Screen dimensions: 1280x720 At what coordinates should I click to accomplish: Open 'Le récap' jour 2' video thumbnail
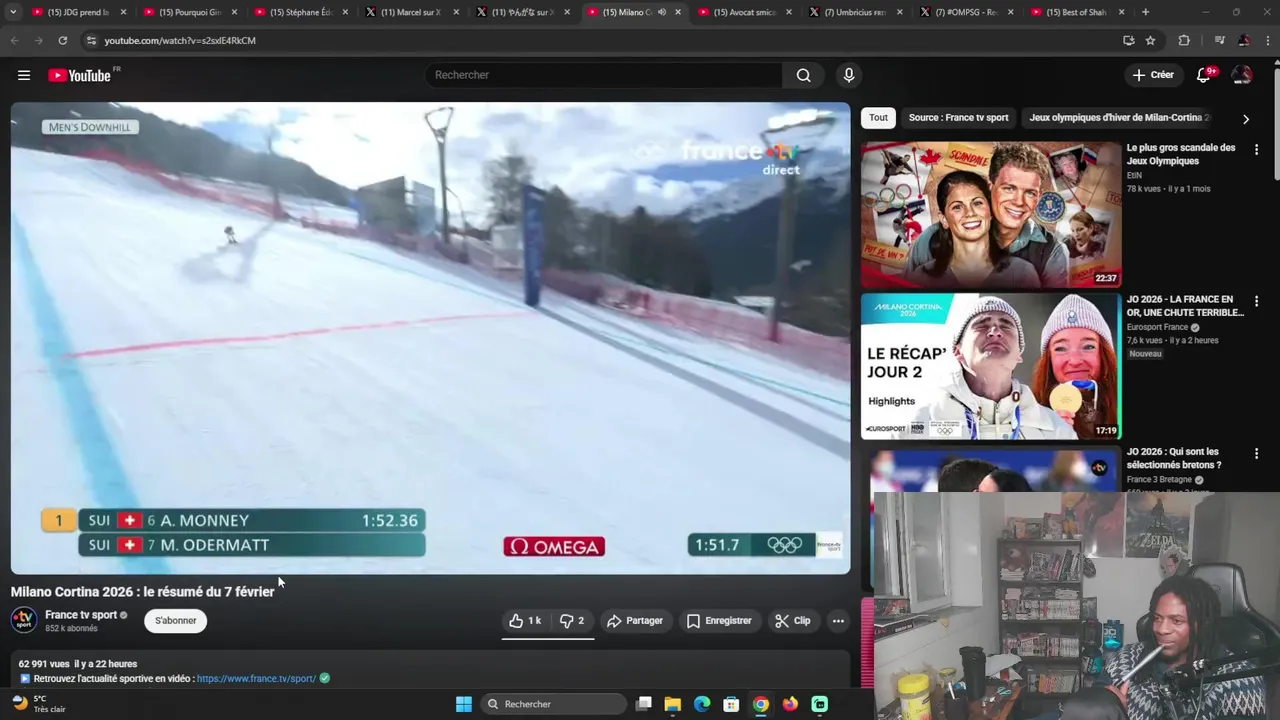[x=991, y=366]
